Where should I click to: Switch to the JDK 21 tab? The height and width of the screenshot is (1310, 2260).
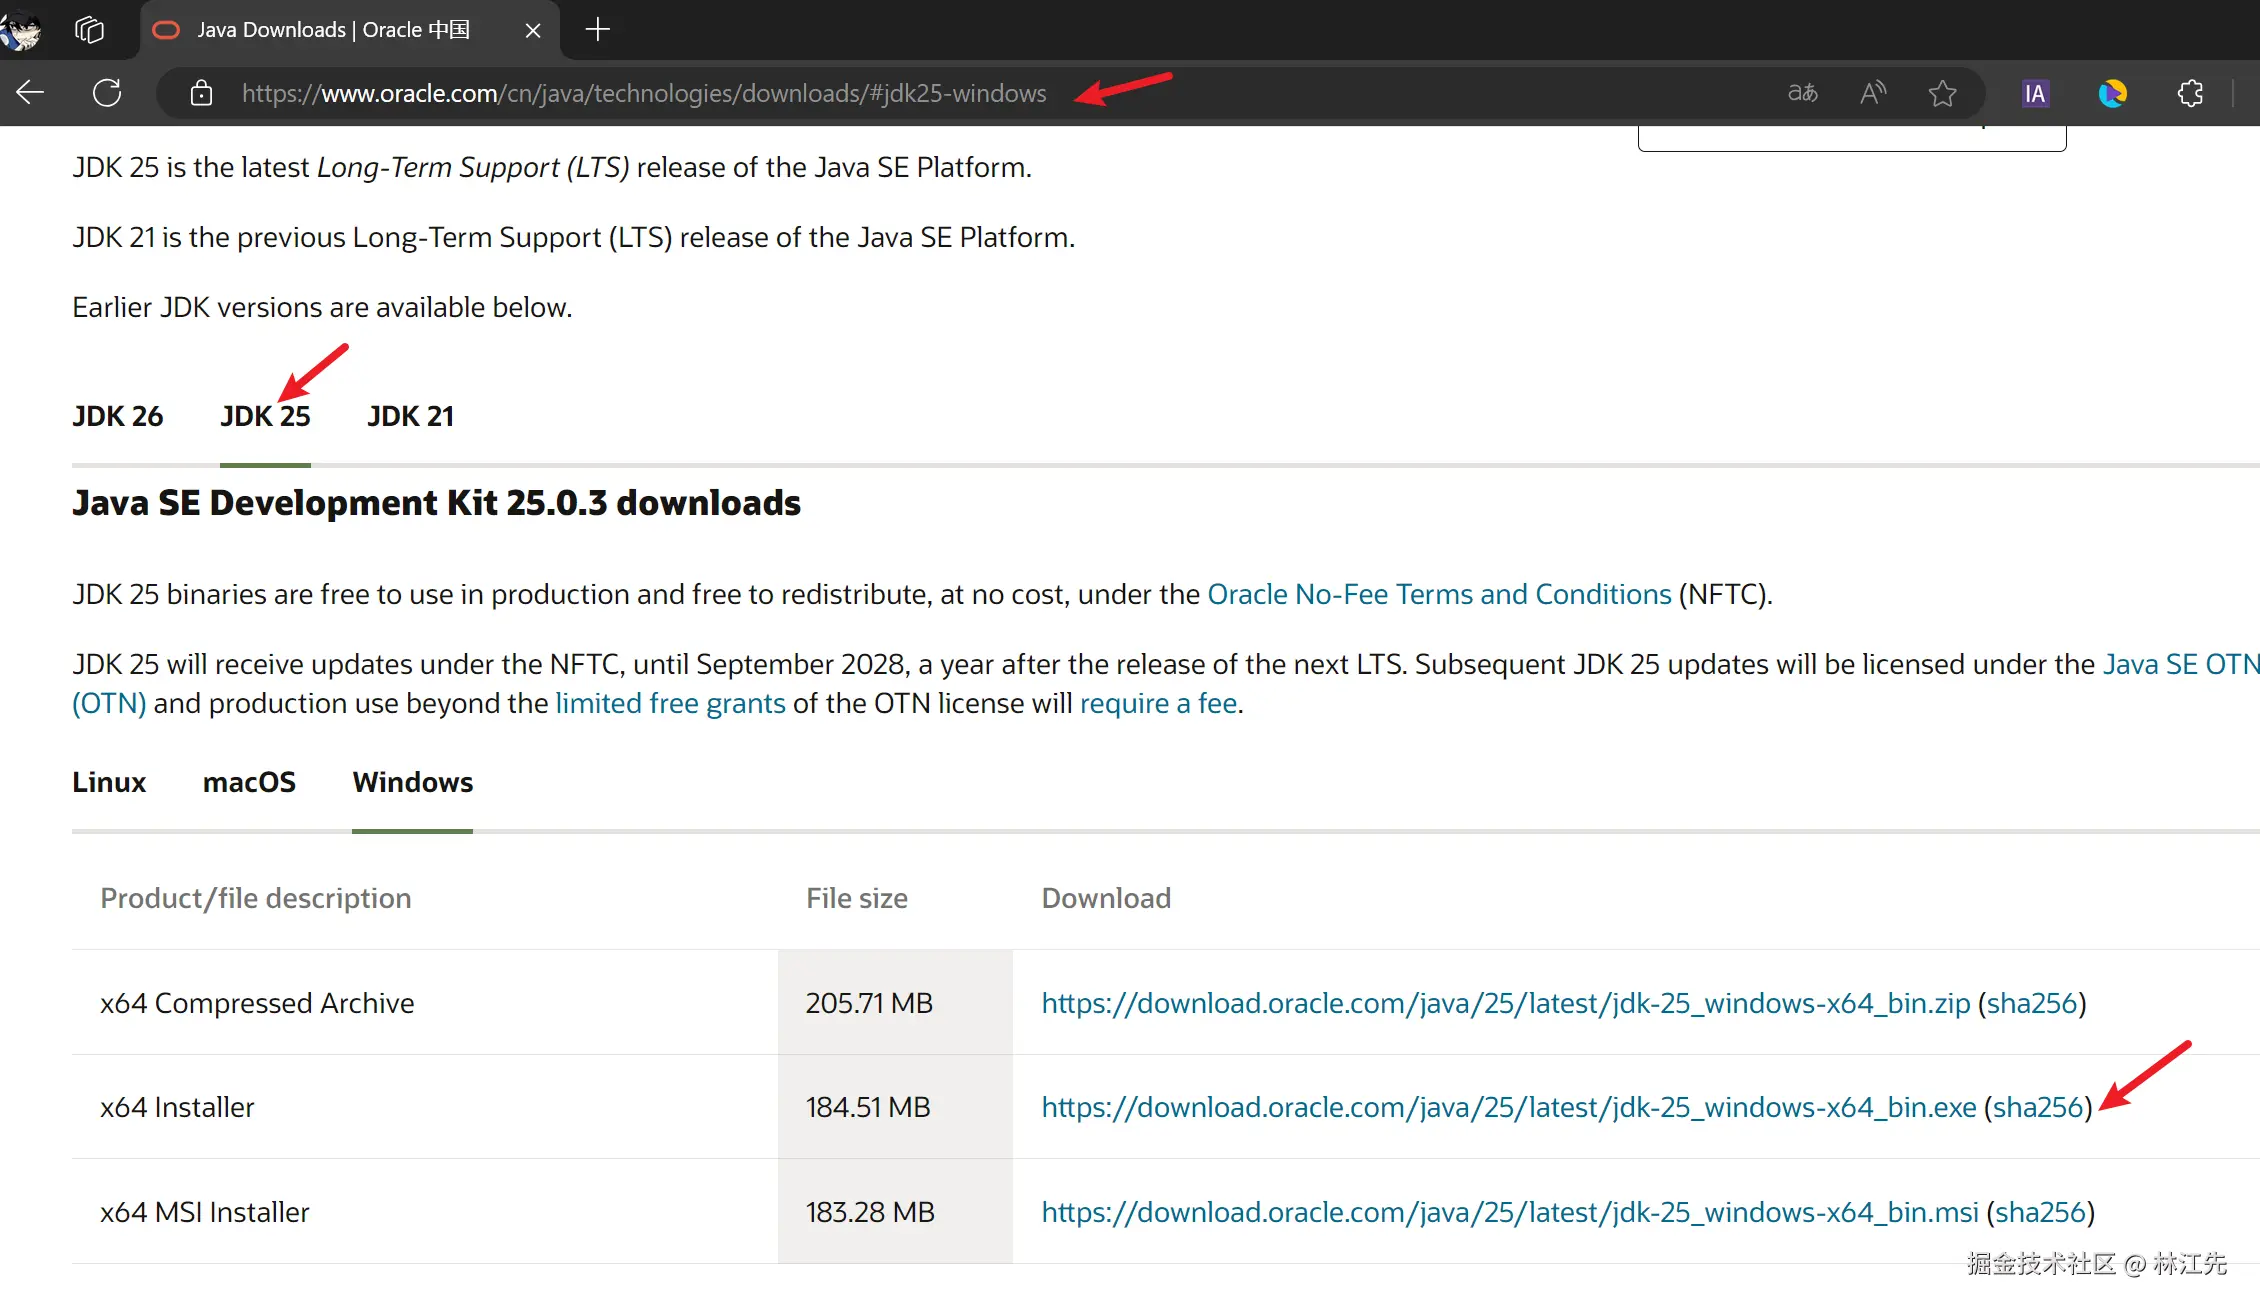click(411, 416)
